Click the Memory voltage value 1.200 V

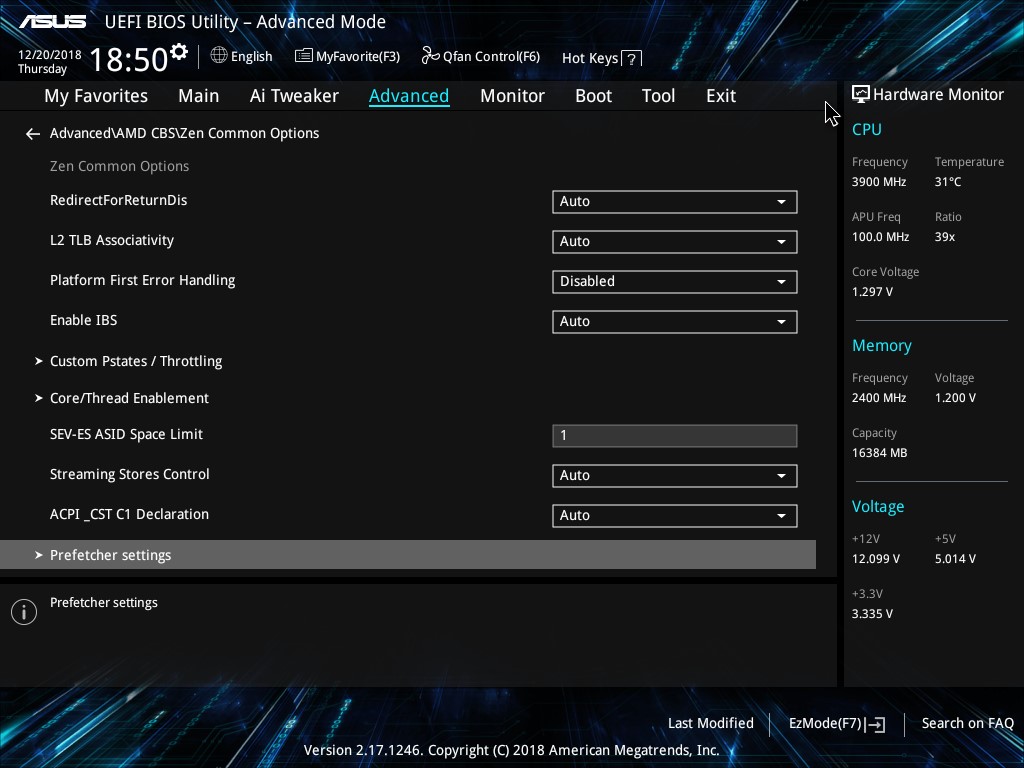point(955,398)
